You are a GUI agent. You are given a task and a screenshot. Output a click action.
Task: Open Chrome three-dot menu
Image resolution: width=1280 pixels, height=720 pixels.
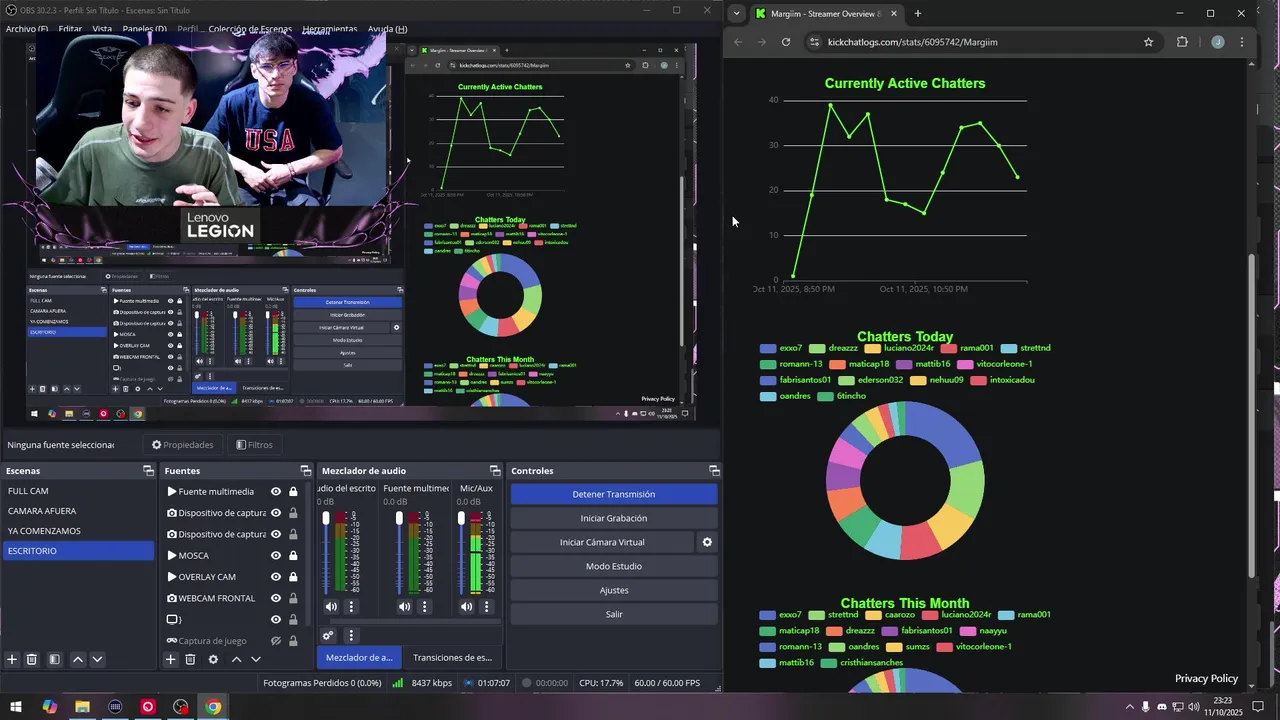tap(1242, 42)
